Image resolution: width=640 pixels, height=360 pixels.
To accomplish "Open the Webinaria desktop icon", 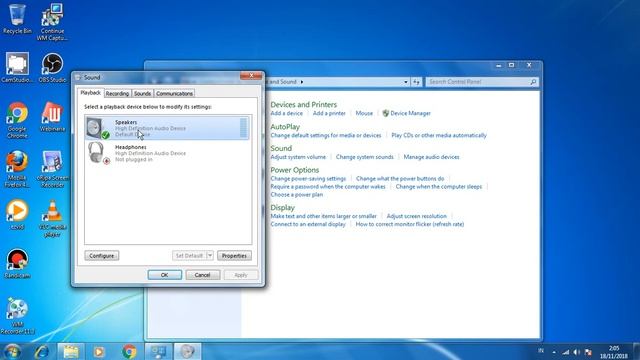I will tap(52, 117).
